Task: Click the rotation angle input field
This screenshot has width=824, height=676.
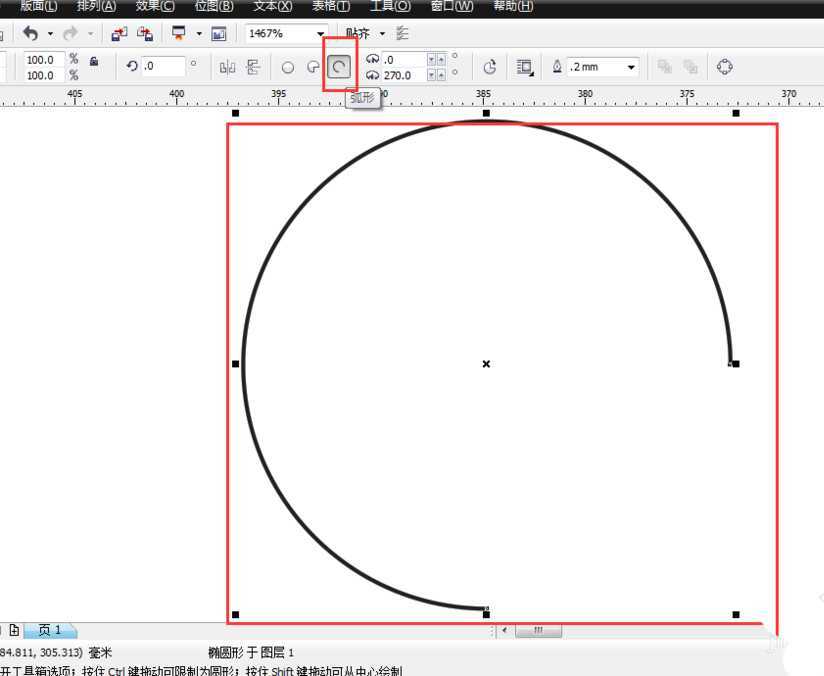Action: pyautogui.click(x=163, y=67)
